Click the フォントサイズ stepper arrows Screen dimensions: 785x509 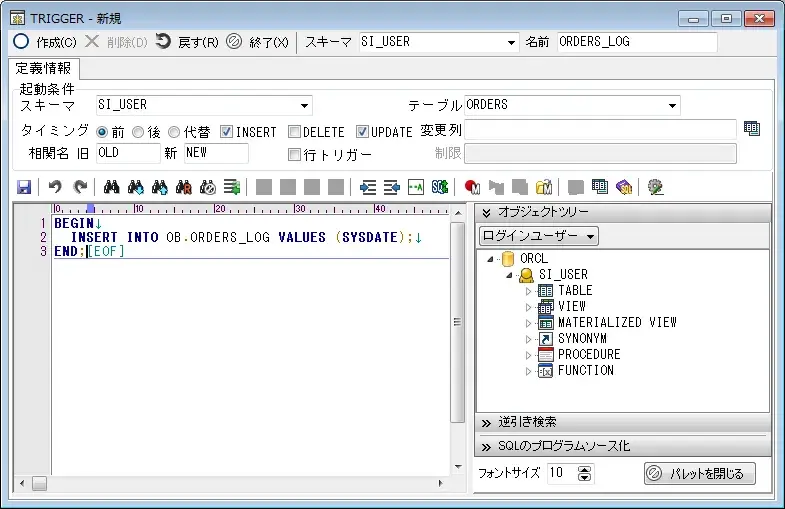click(584, 473)
